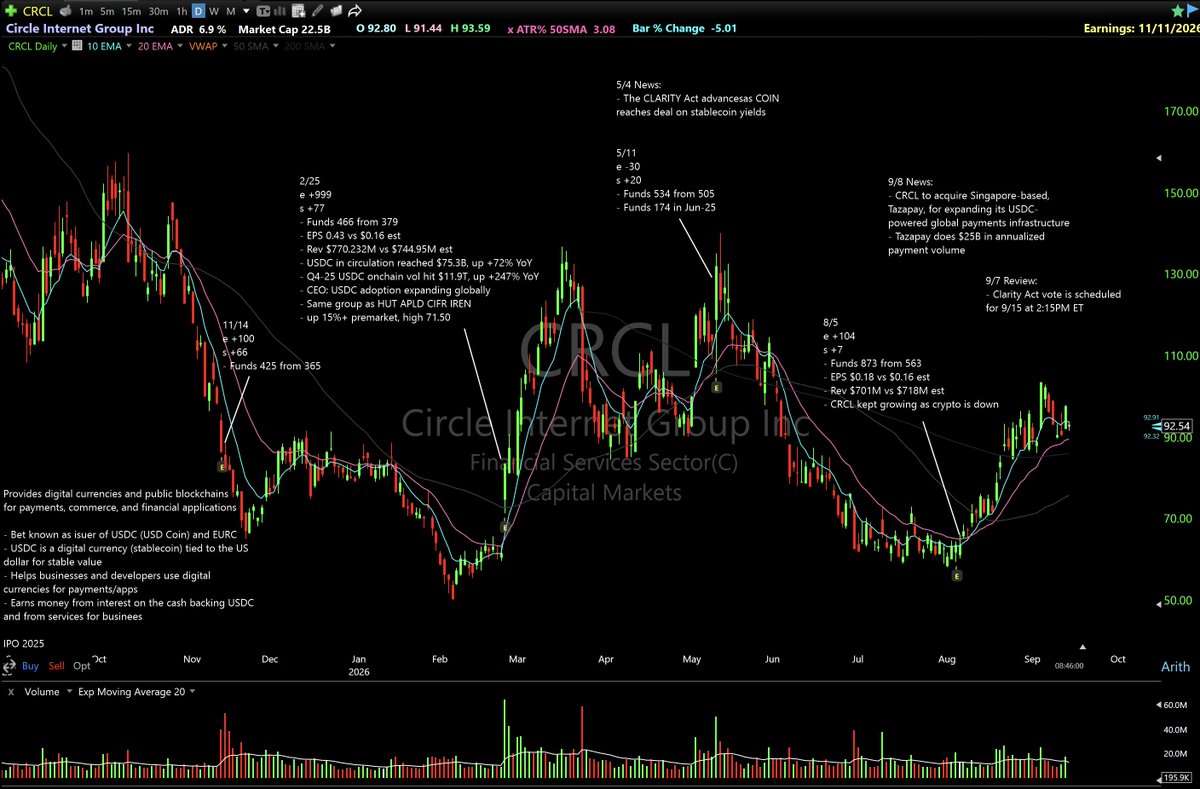Open the CRCL Daily dropdown

pos(64,46)
